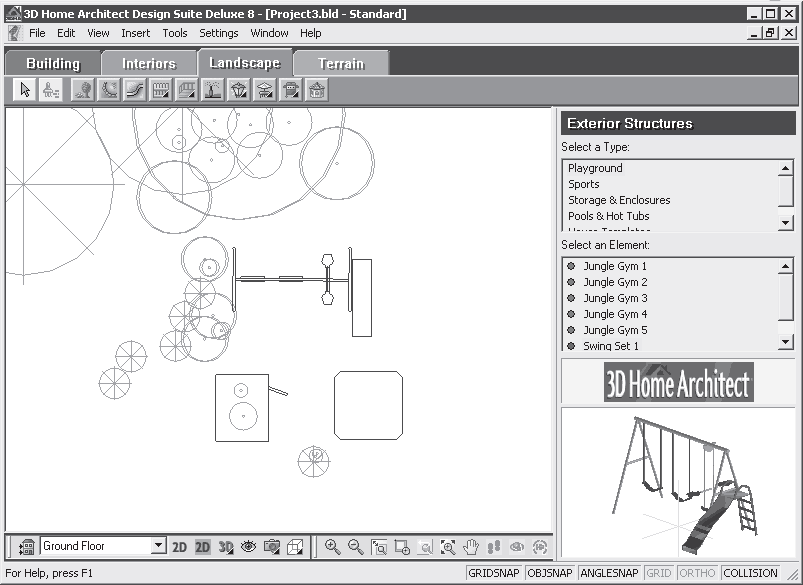Choose Pools & Hot Tubs type
The image size is (803, 585).
pos(608,216)
